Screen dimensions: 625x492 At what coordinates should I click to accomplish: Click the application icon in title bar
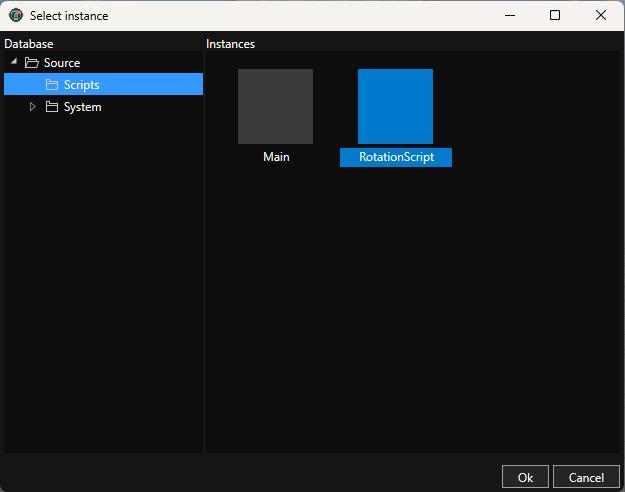click(16, 16)
